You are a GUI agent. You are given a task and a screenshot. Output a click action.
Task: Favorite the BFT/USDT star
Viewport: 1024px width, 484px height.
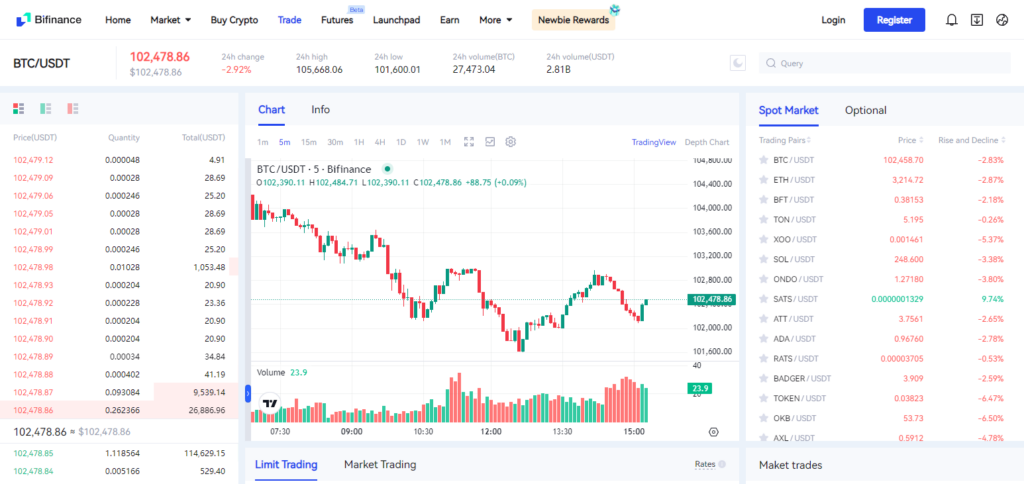pos(763,200)
